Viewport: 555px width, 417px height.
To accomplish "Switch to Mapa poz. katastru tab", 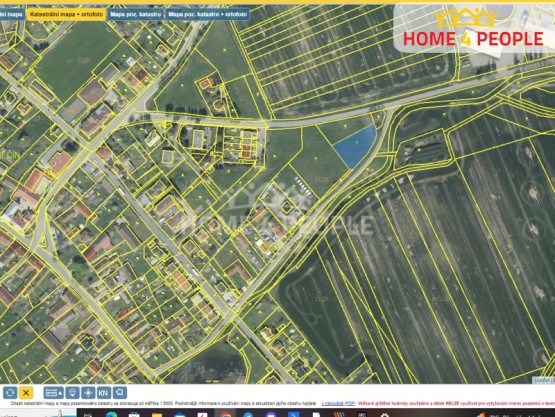I will (136, 15).
